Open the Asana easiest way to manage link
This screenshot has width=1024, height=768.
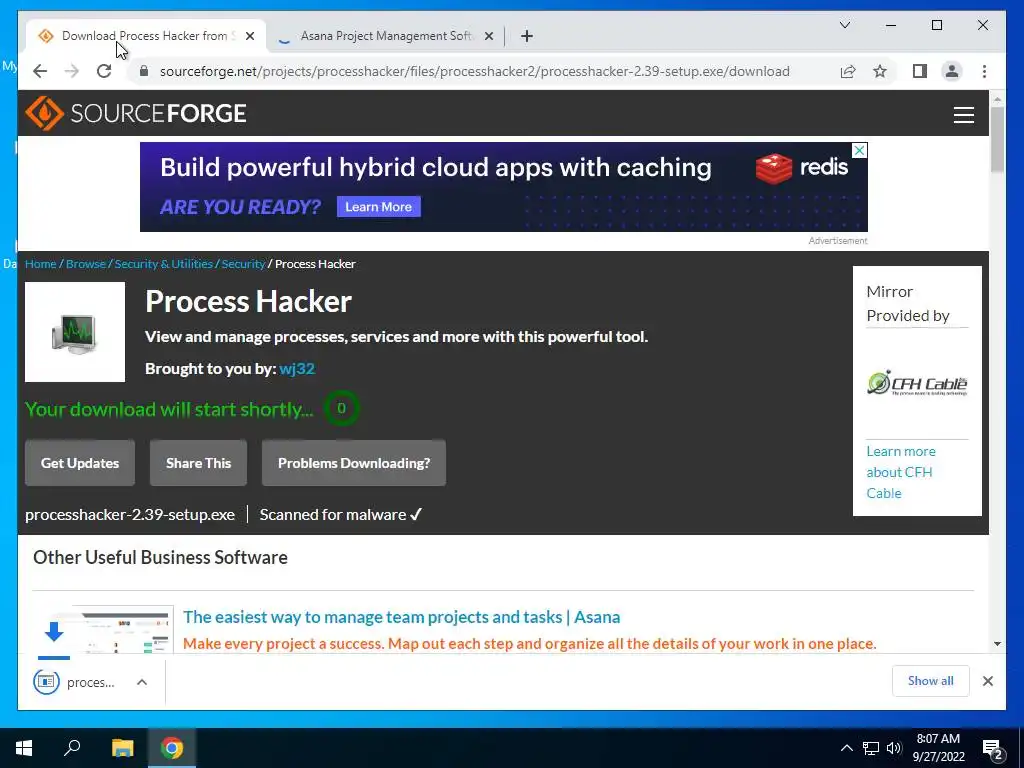click(x=402, y=617)
